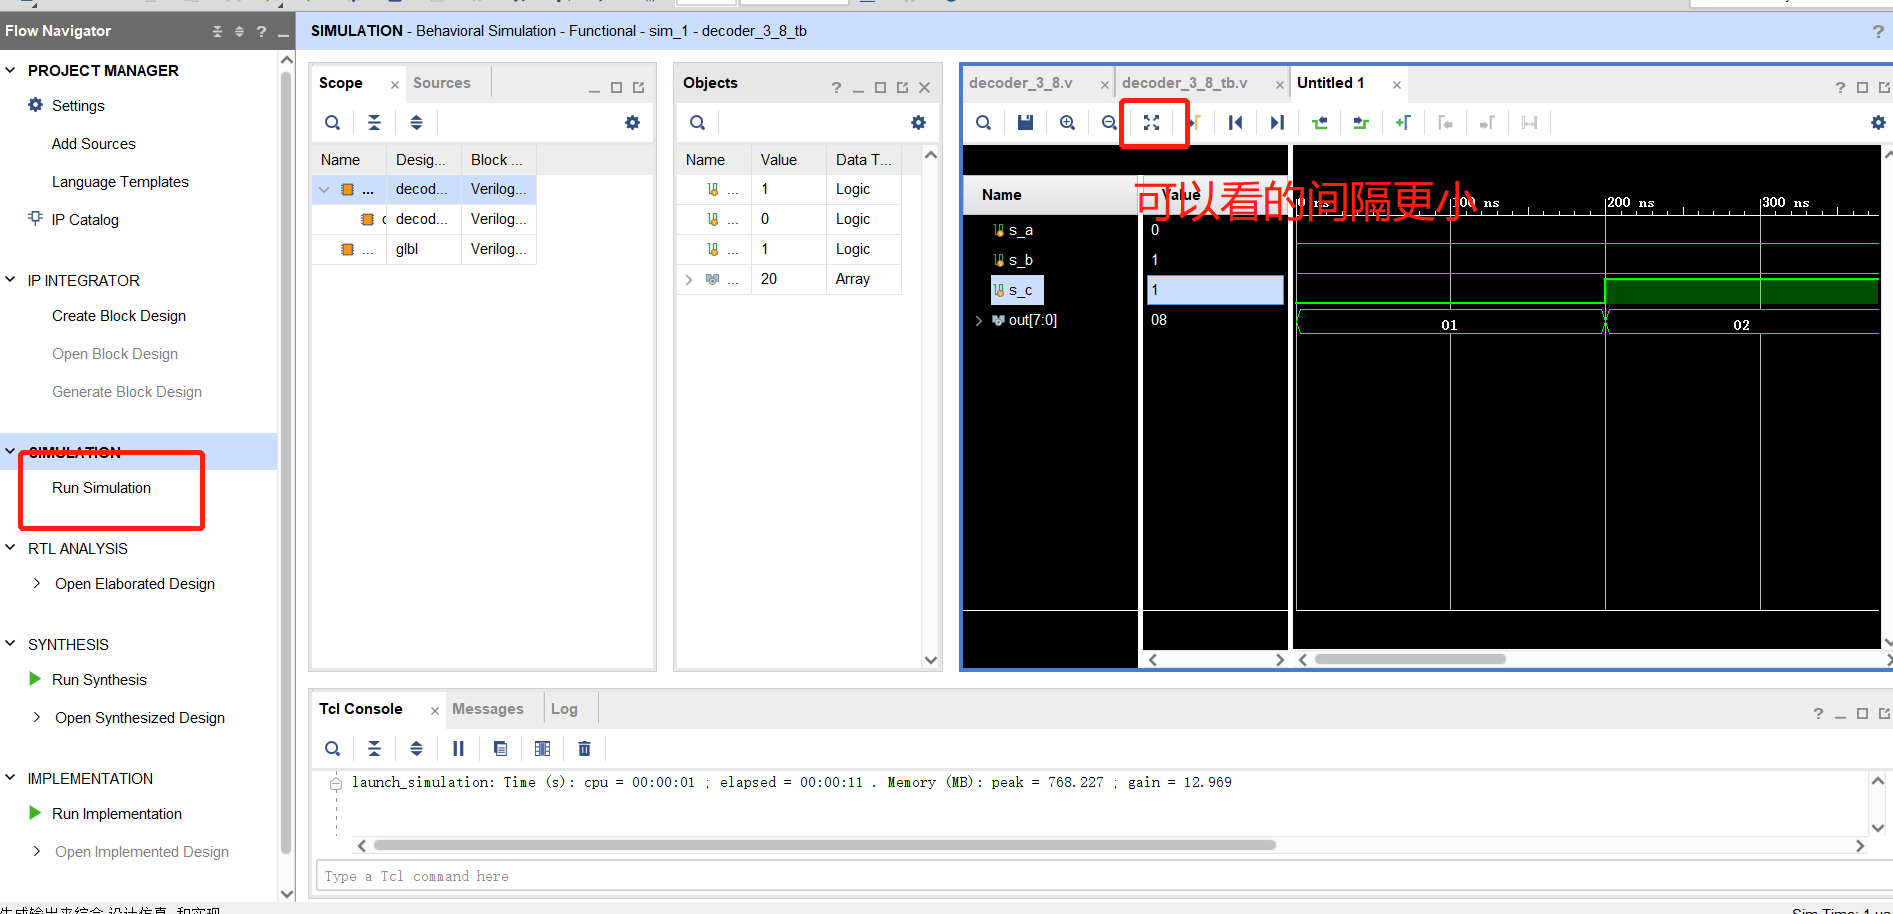Copy Tcl Console contents
This screenshot has height=914, width=1893.
[500, 749]
